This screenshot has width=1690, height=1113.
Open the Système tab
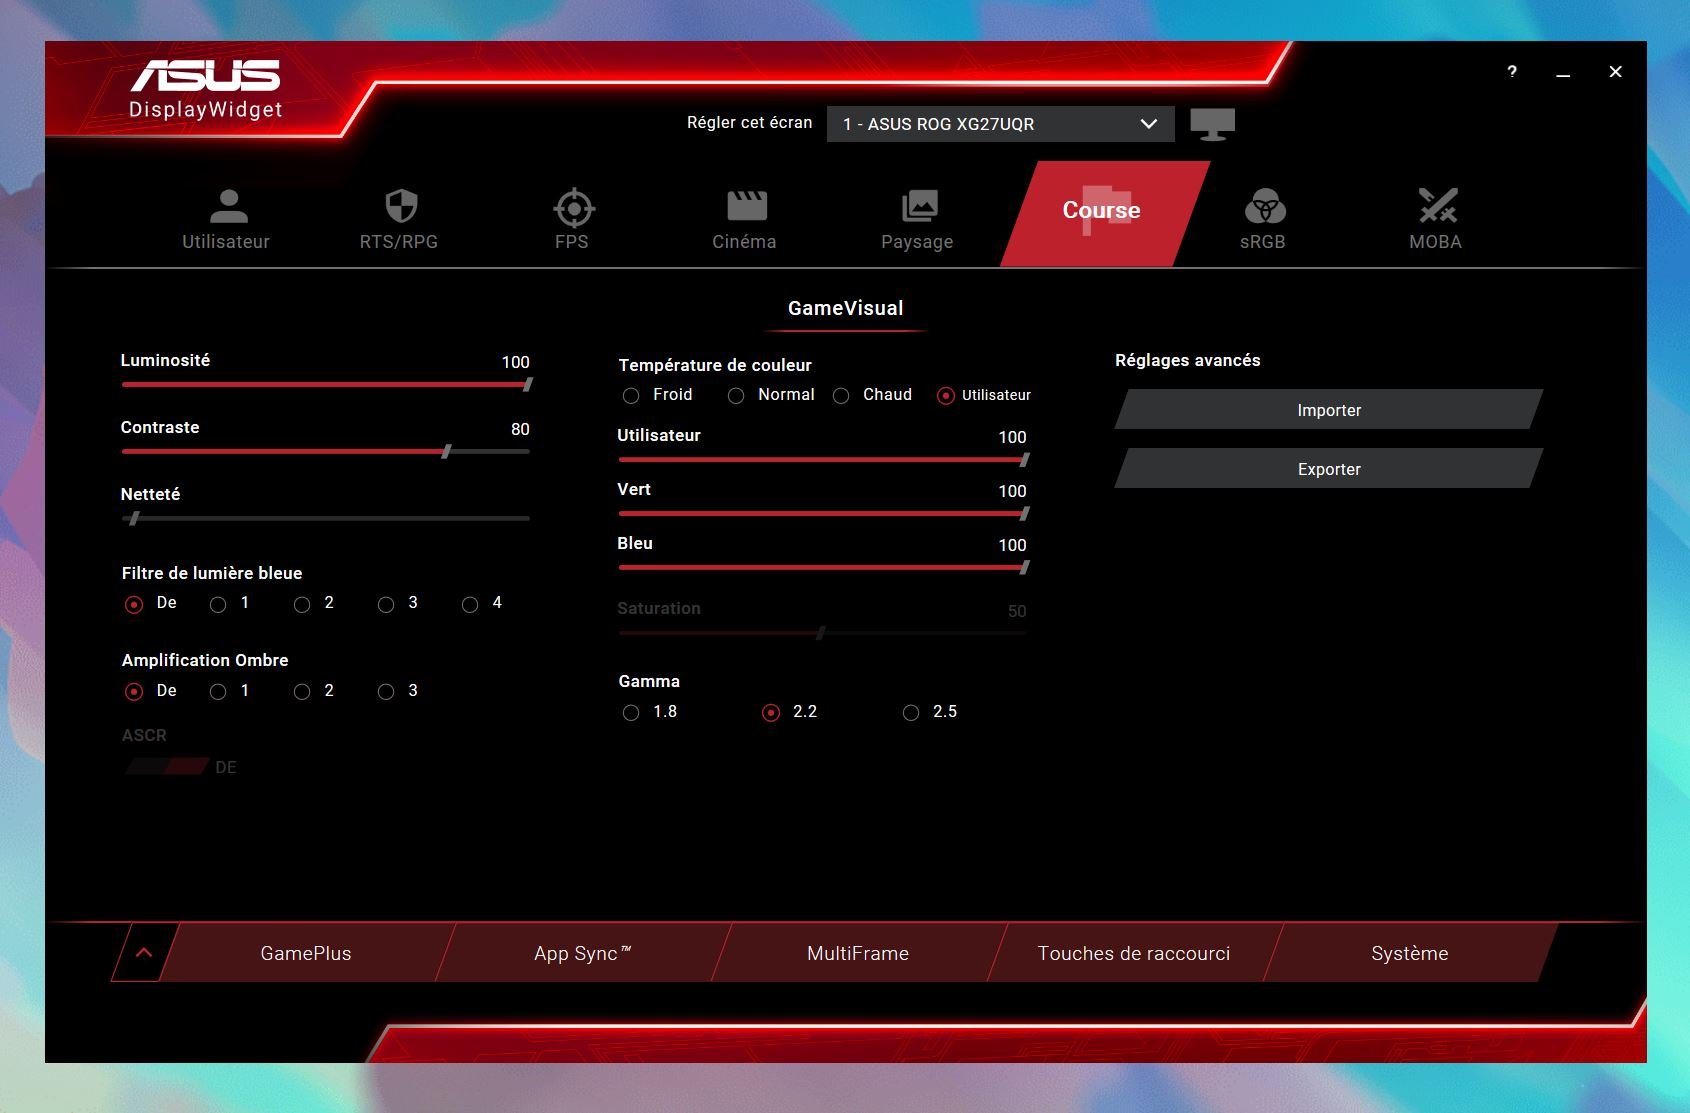pyautogui.click(x=1410, y=954)
